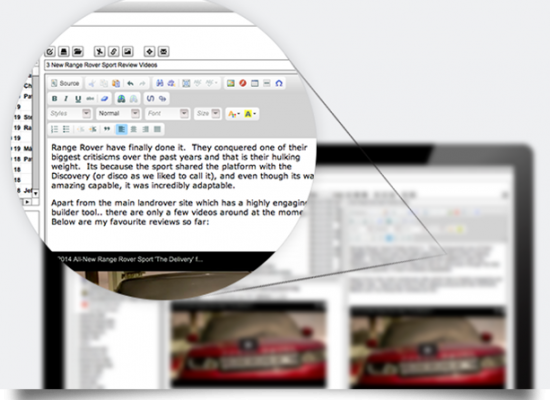Screen dimensions: 550x400
Task: Toggle bold formatting
Action: pos(54,99)
